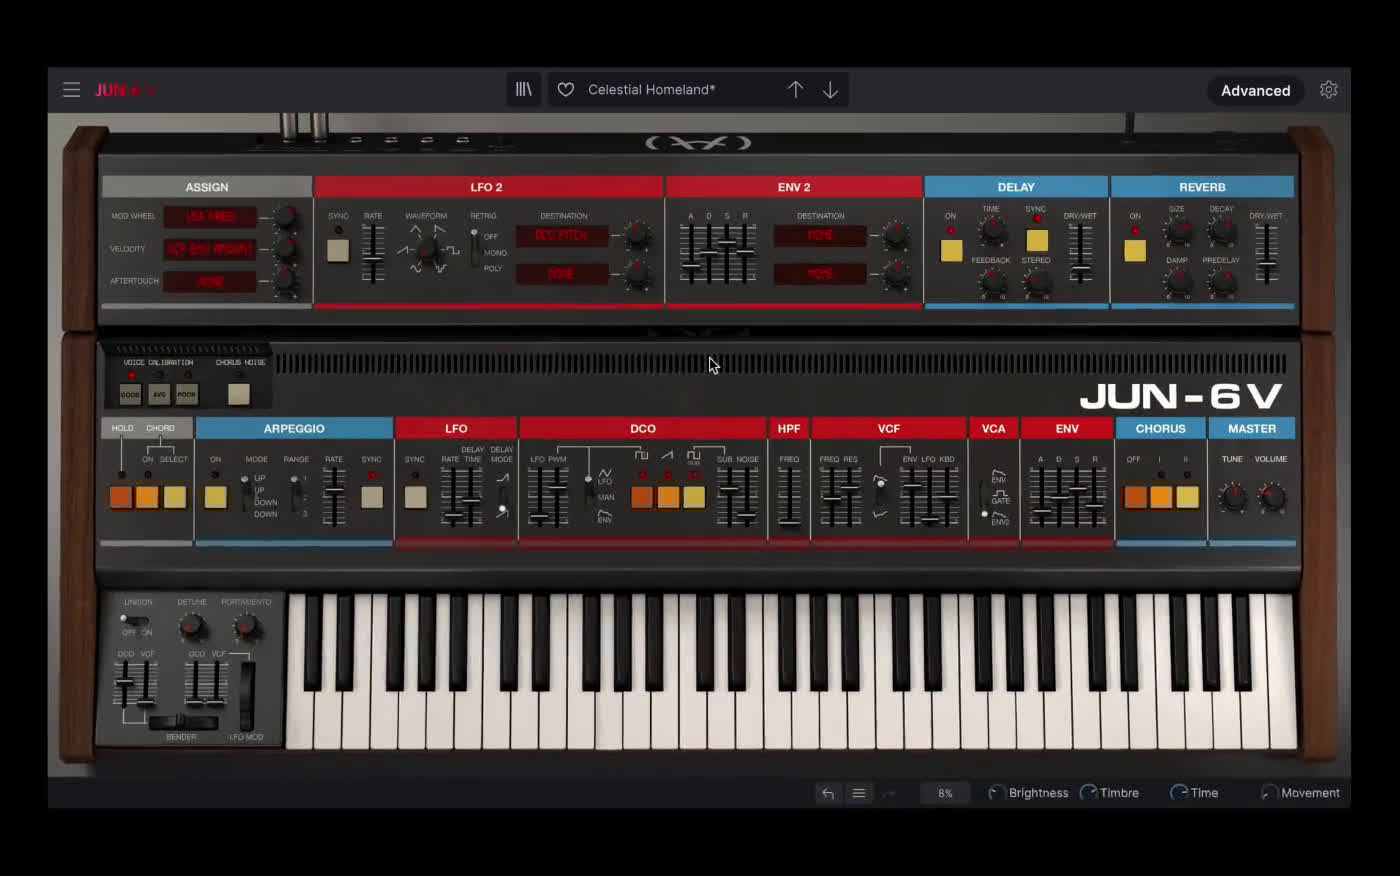Click the Detune knob
This screenshot has height=876, width=1400.
pyautogui.click(x=192, y=627)
